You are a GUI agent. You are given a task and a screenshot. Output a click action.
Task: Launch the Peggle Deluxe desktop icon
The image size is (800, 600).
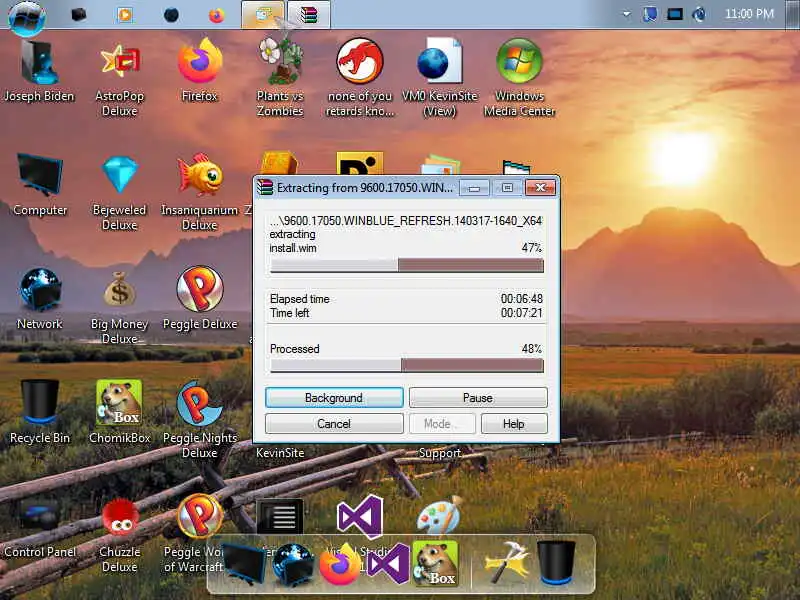click(199, 299)
